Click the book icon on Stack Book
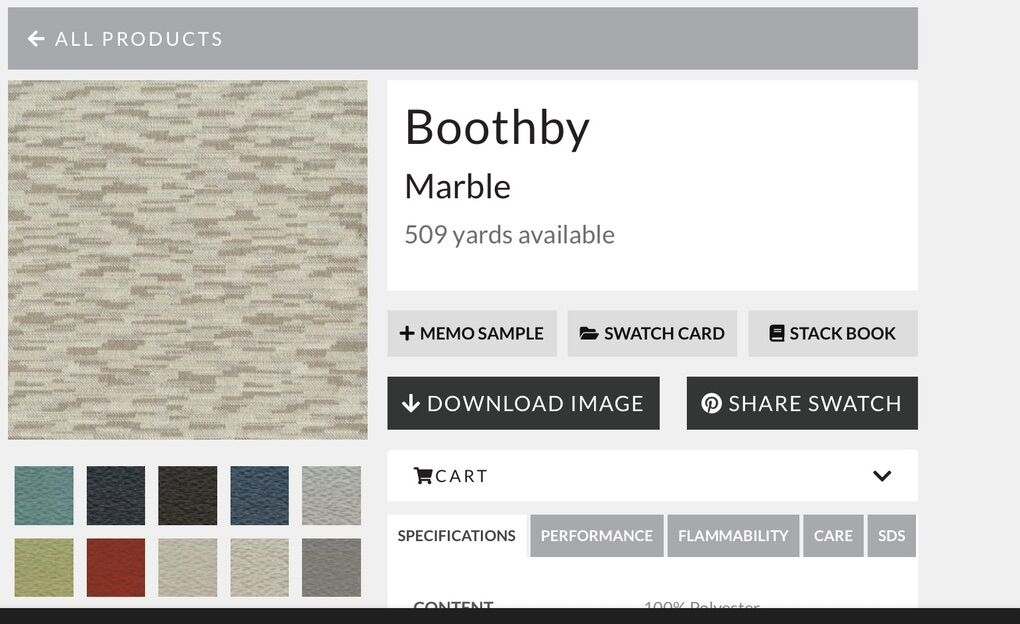Viewport: 1020px width, 624px height. click(x=775, y=333)
